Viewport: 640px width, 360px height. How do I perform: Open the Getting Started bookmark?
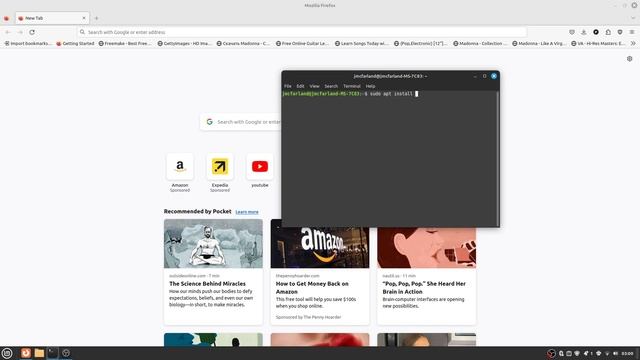[75, 43]
